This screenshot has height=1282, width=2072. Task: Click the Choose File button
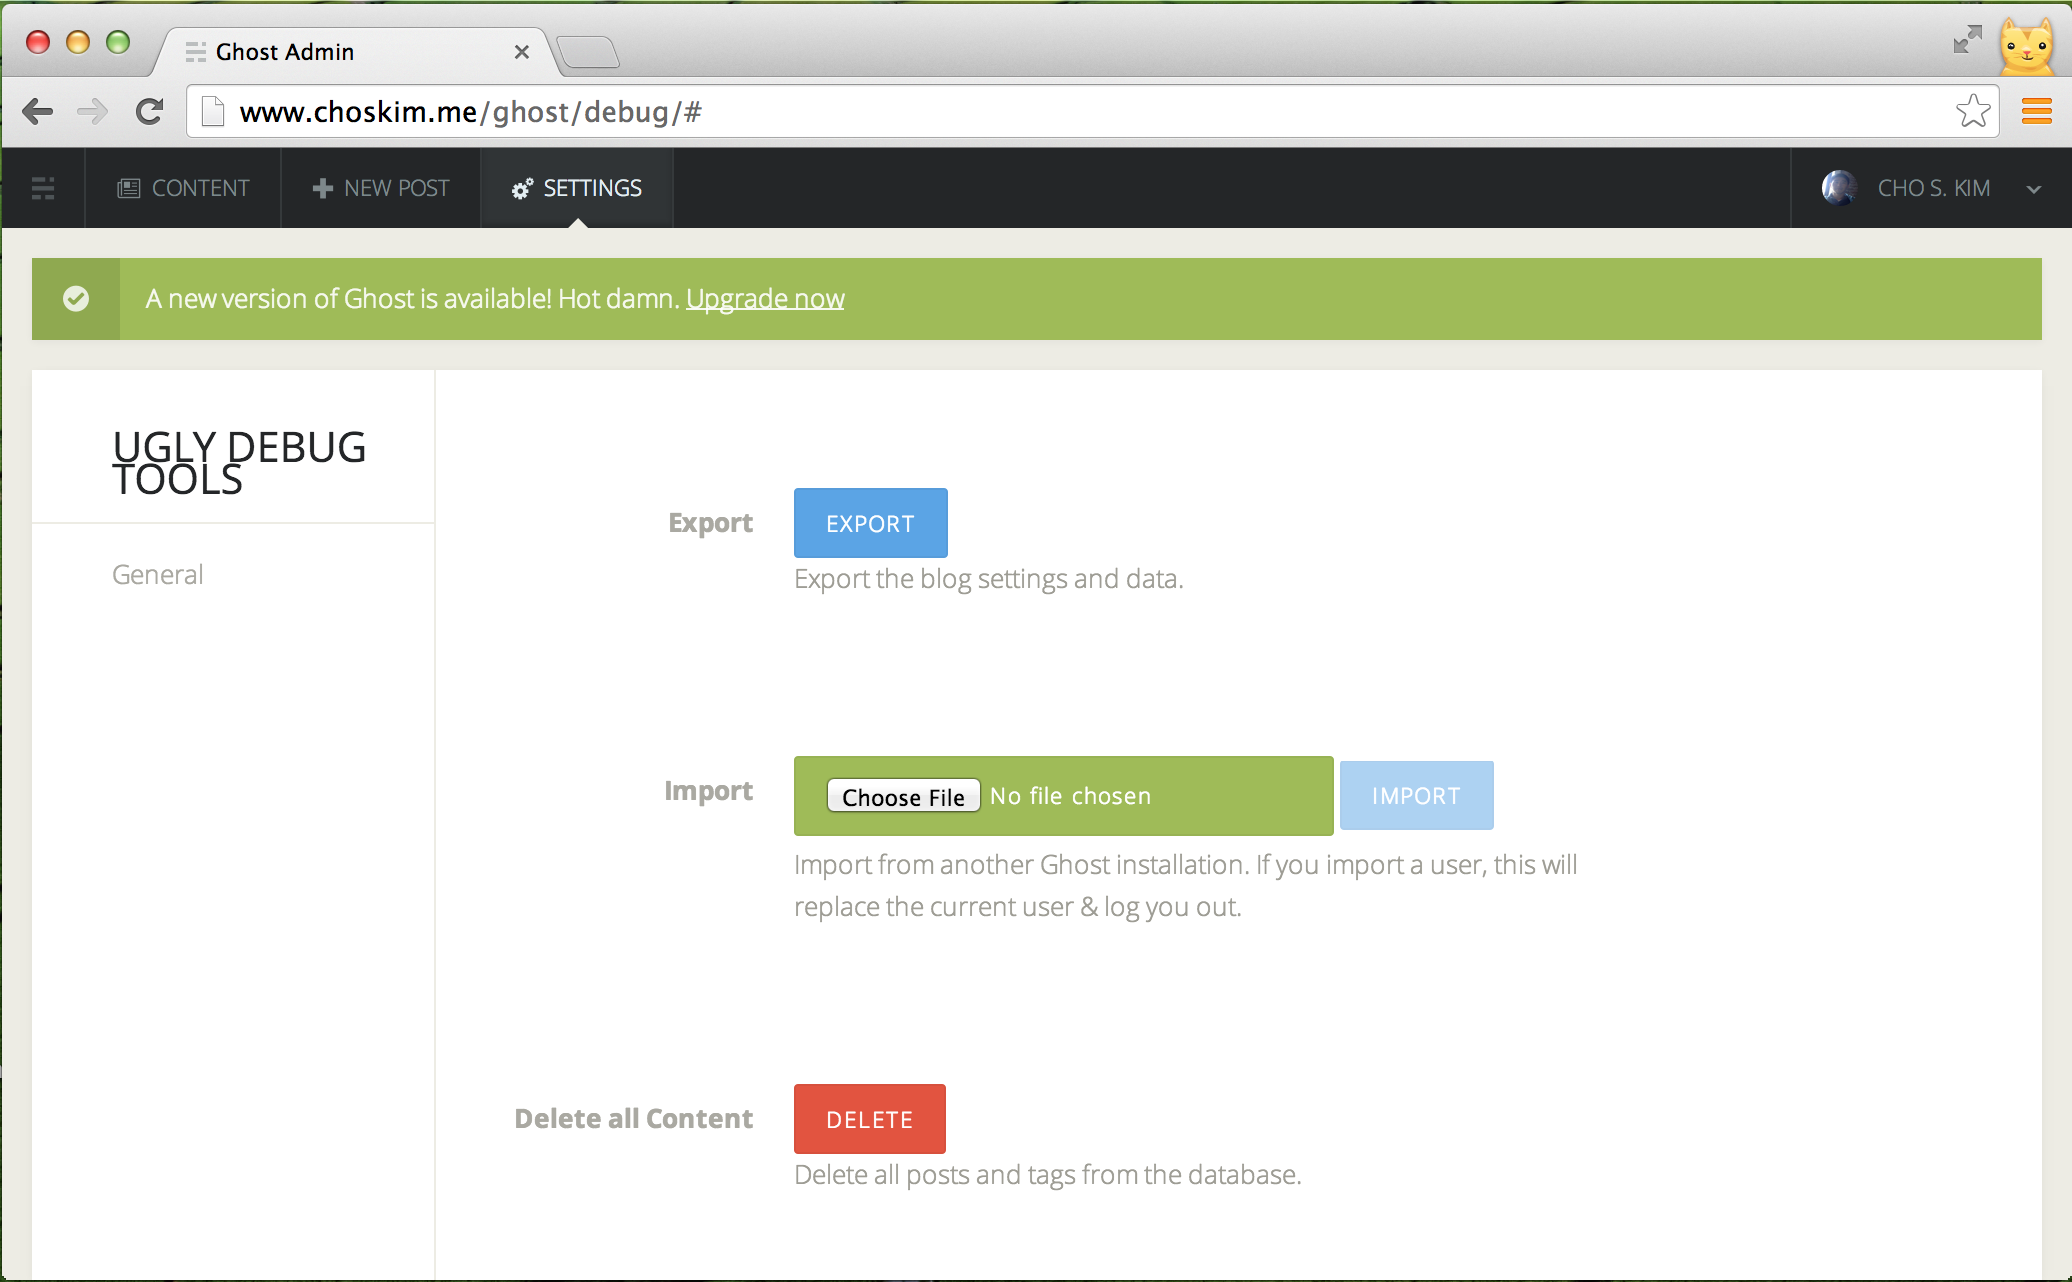(x=902, y=797)
